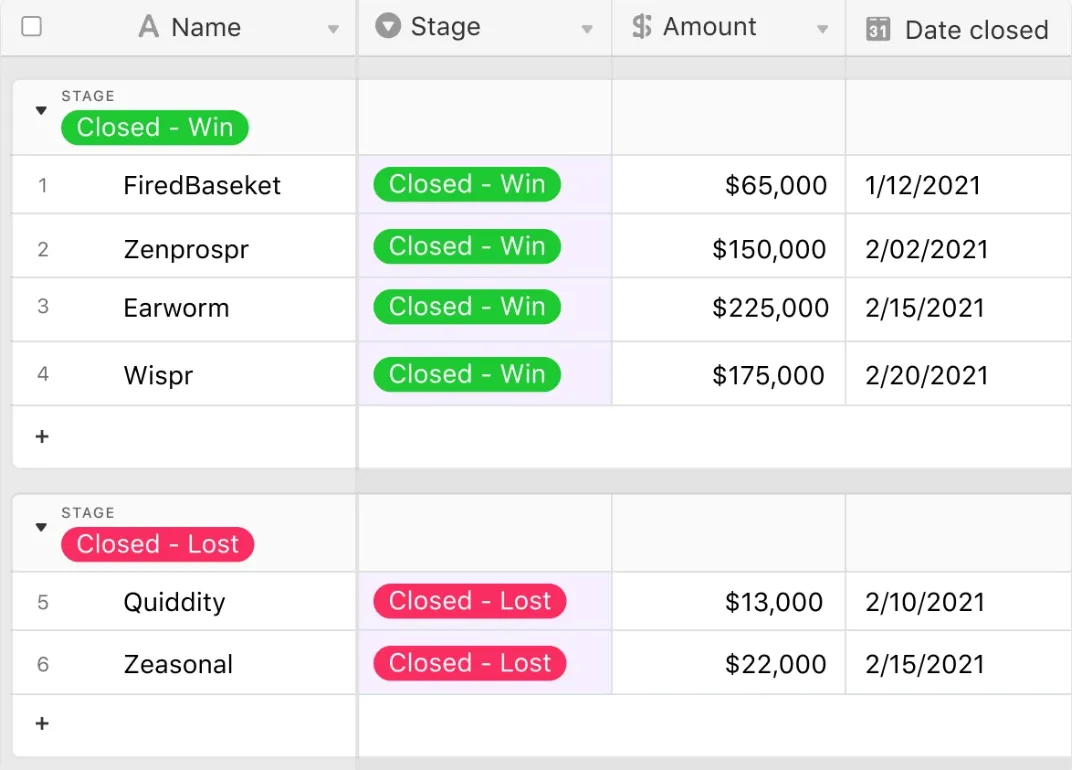This screenshot has height=770, width=1072.
Task: Tick the select-all checkbox in header
Action: point(31,27)
